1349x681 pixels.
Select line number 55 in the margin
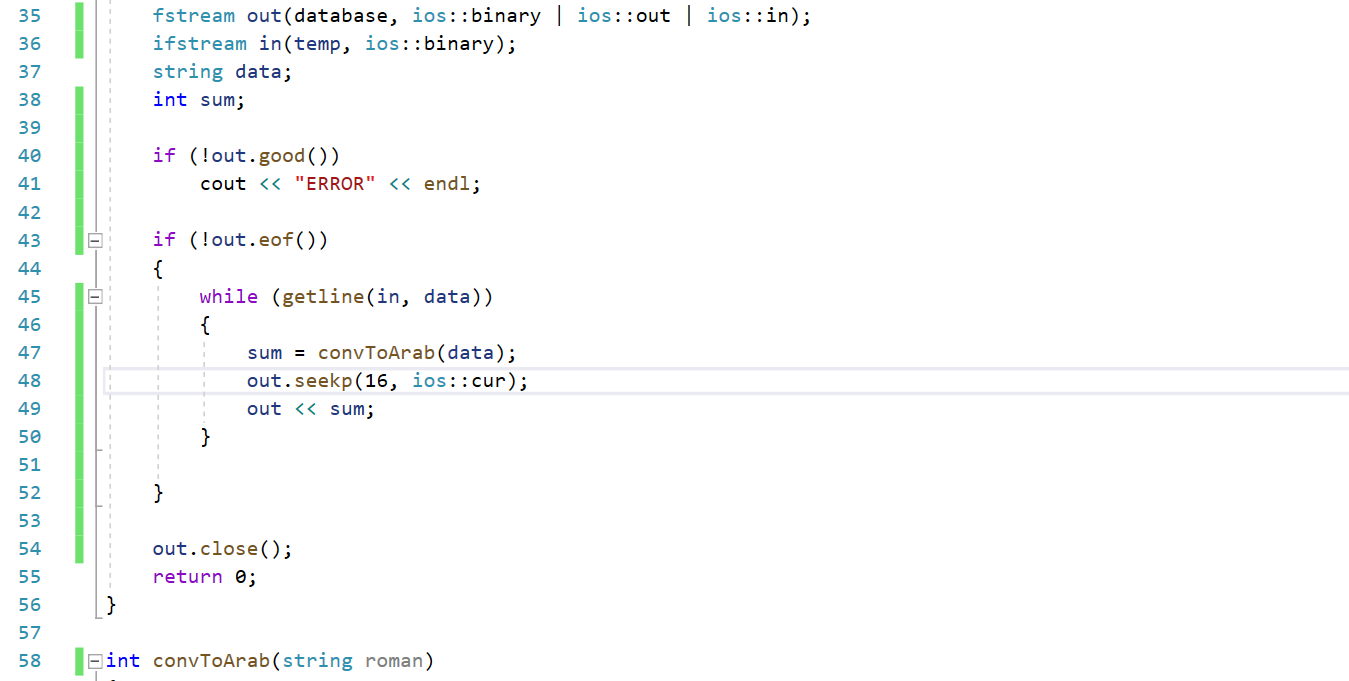(30, 576)
